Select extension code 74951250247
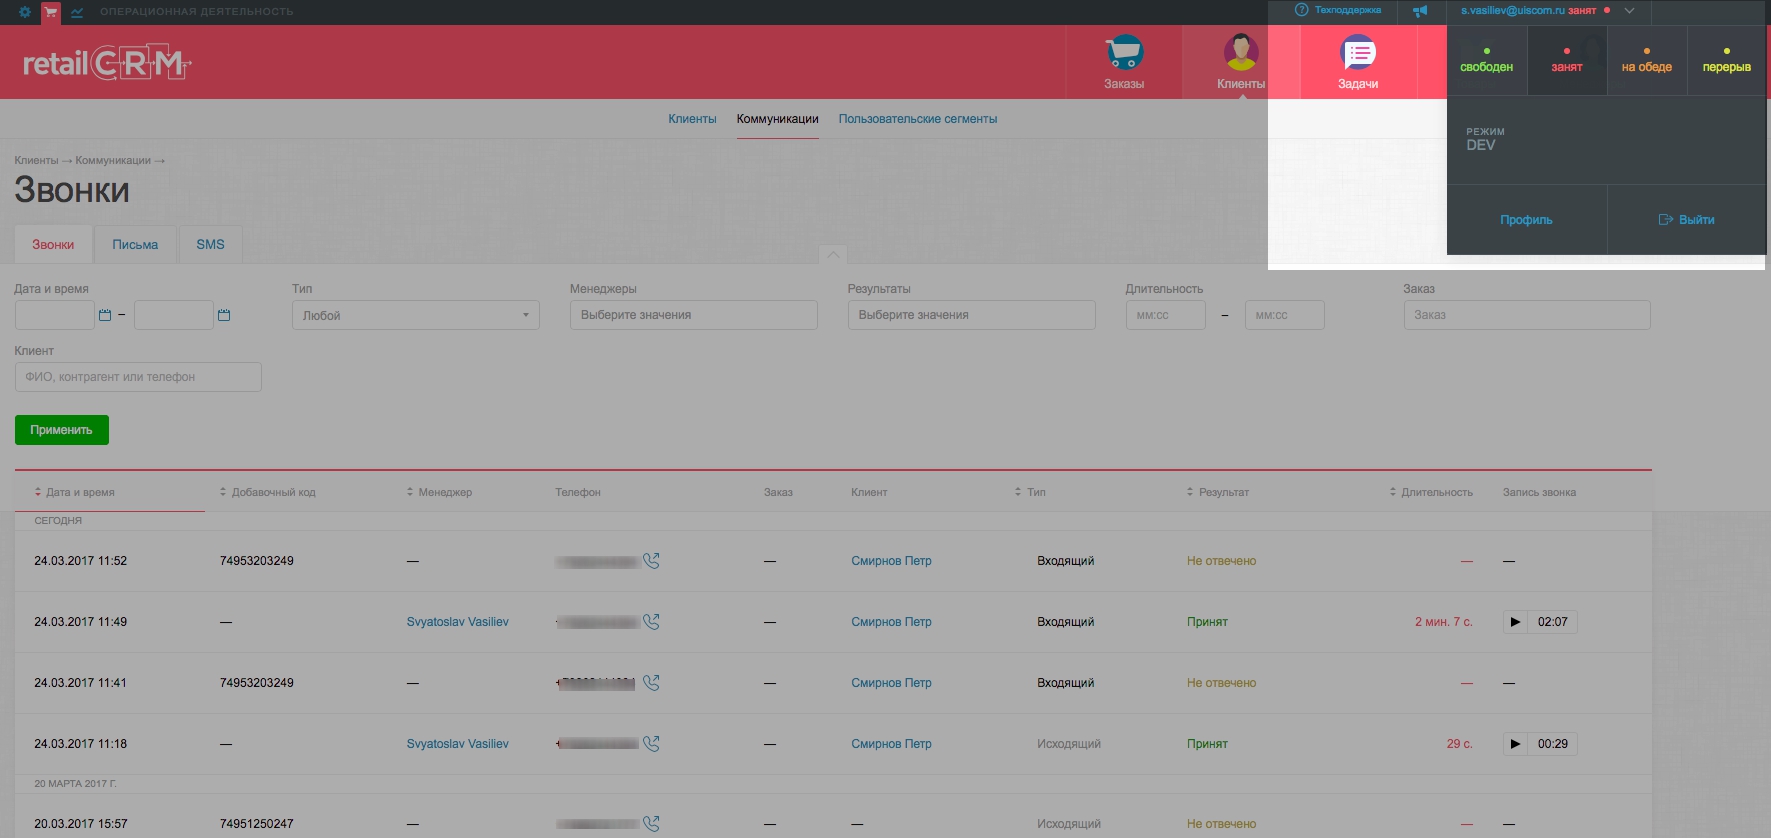This screenshot has width=1771, height=838. 257,824
